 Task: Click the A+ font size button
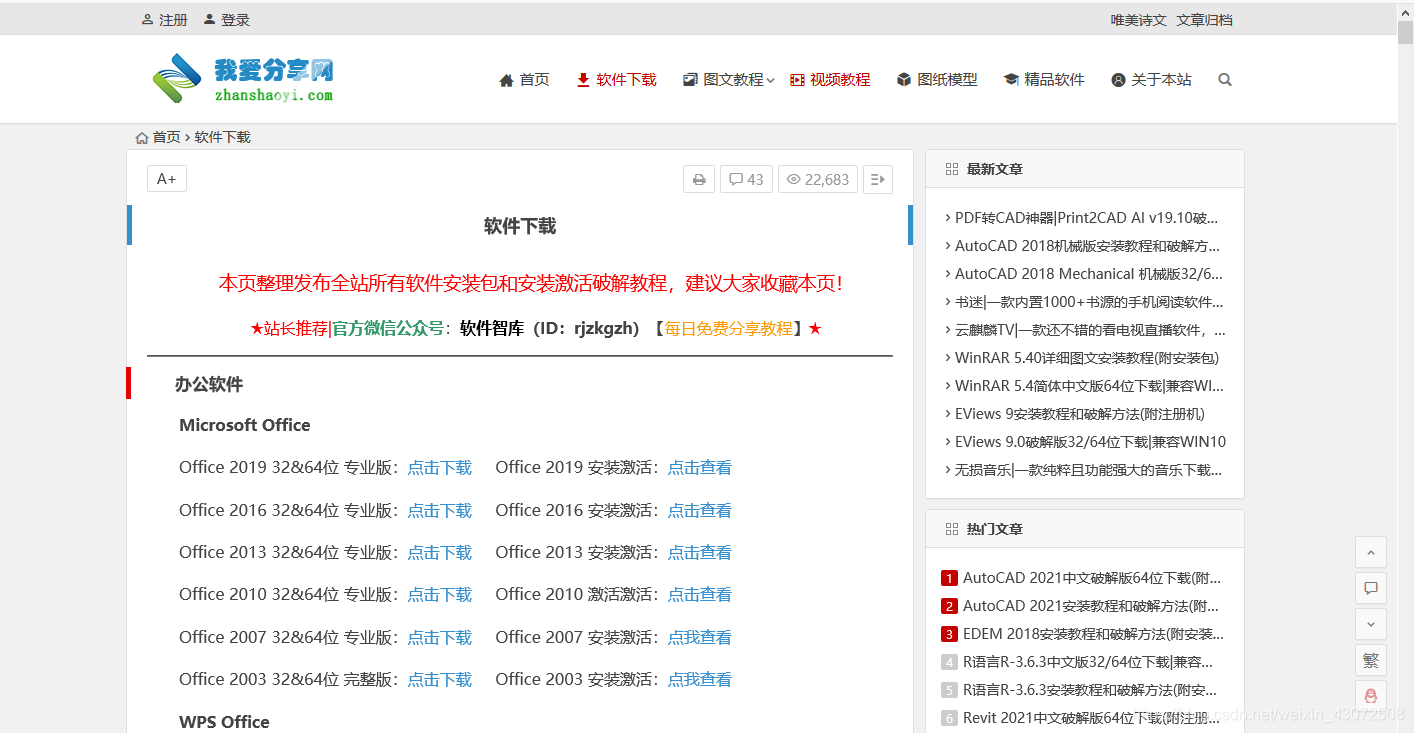[x=167, y=179]
